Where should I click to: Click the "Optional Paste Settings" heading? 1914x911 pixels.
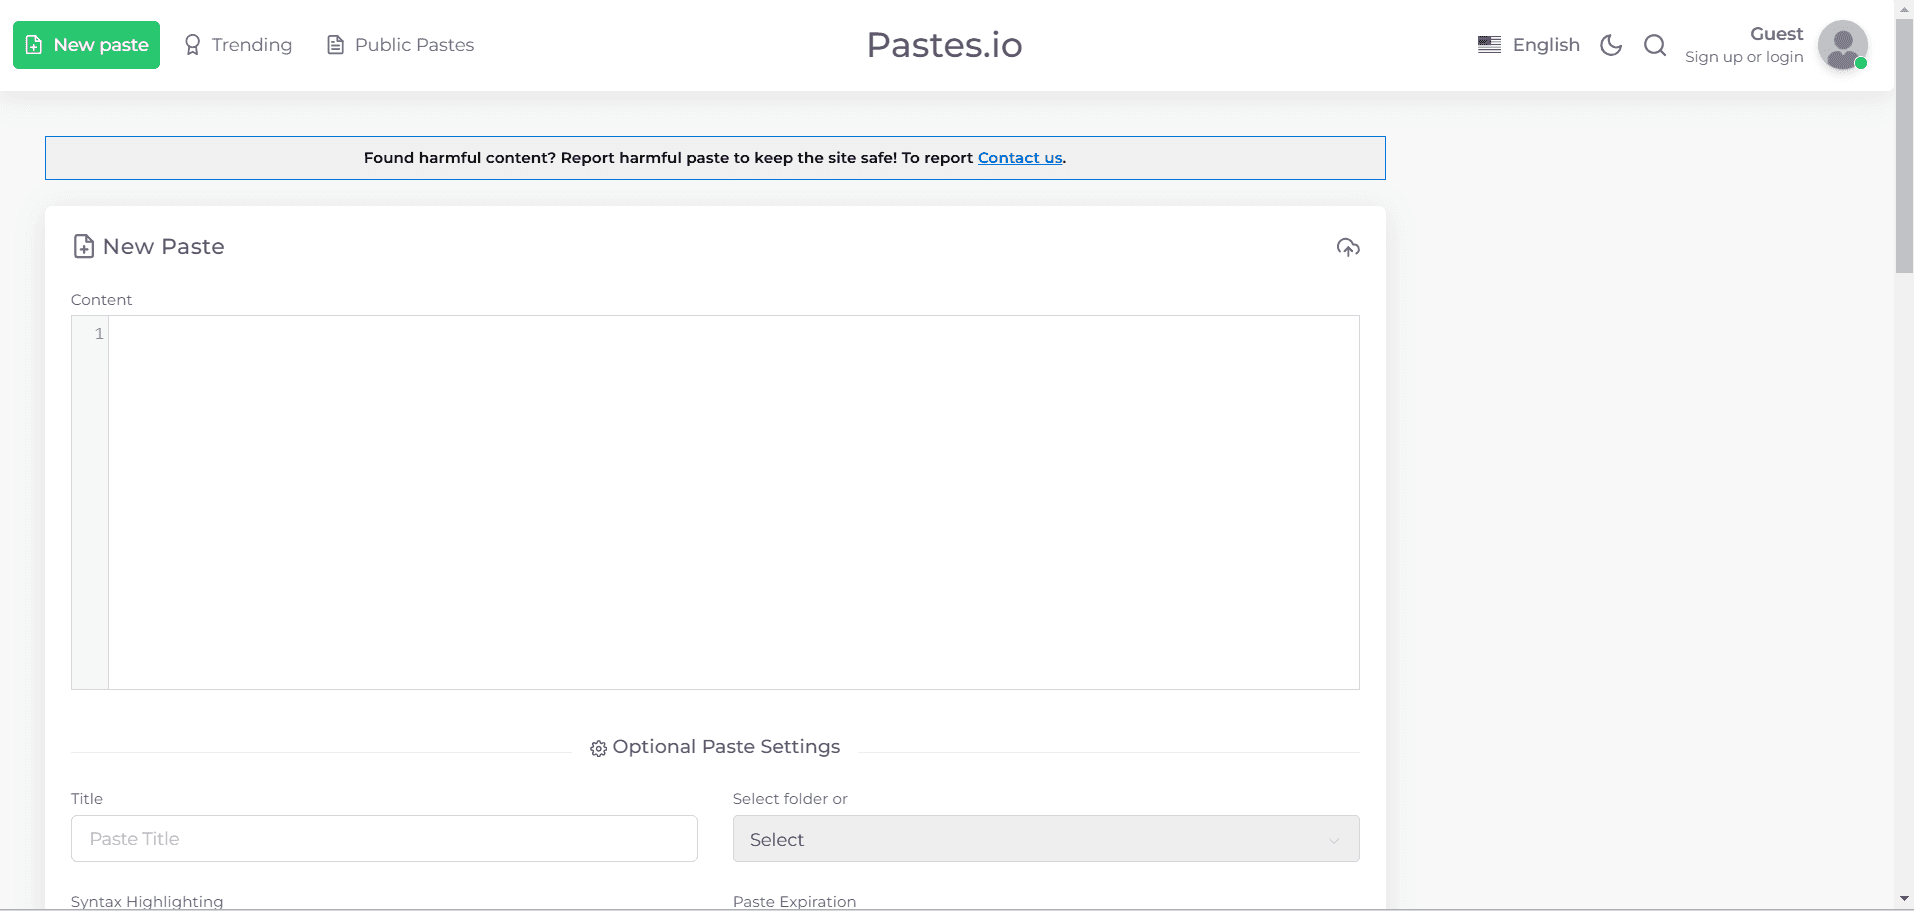coord(715,747)
